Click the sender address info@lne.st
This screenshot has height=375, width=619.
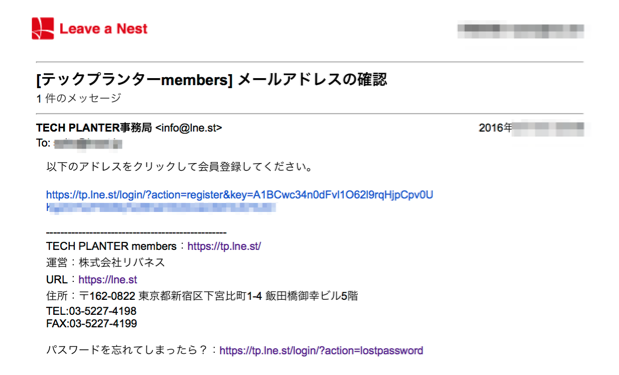(x=189, y=128)
